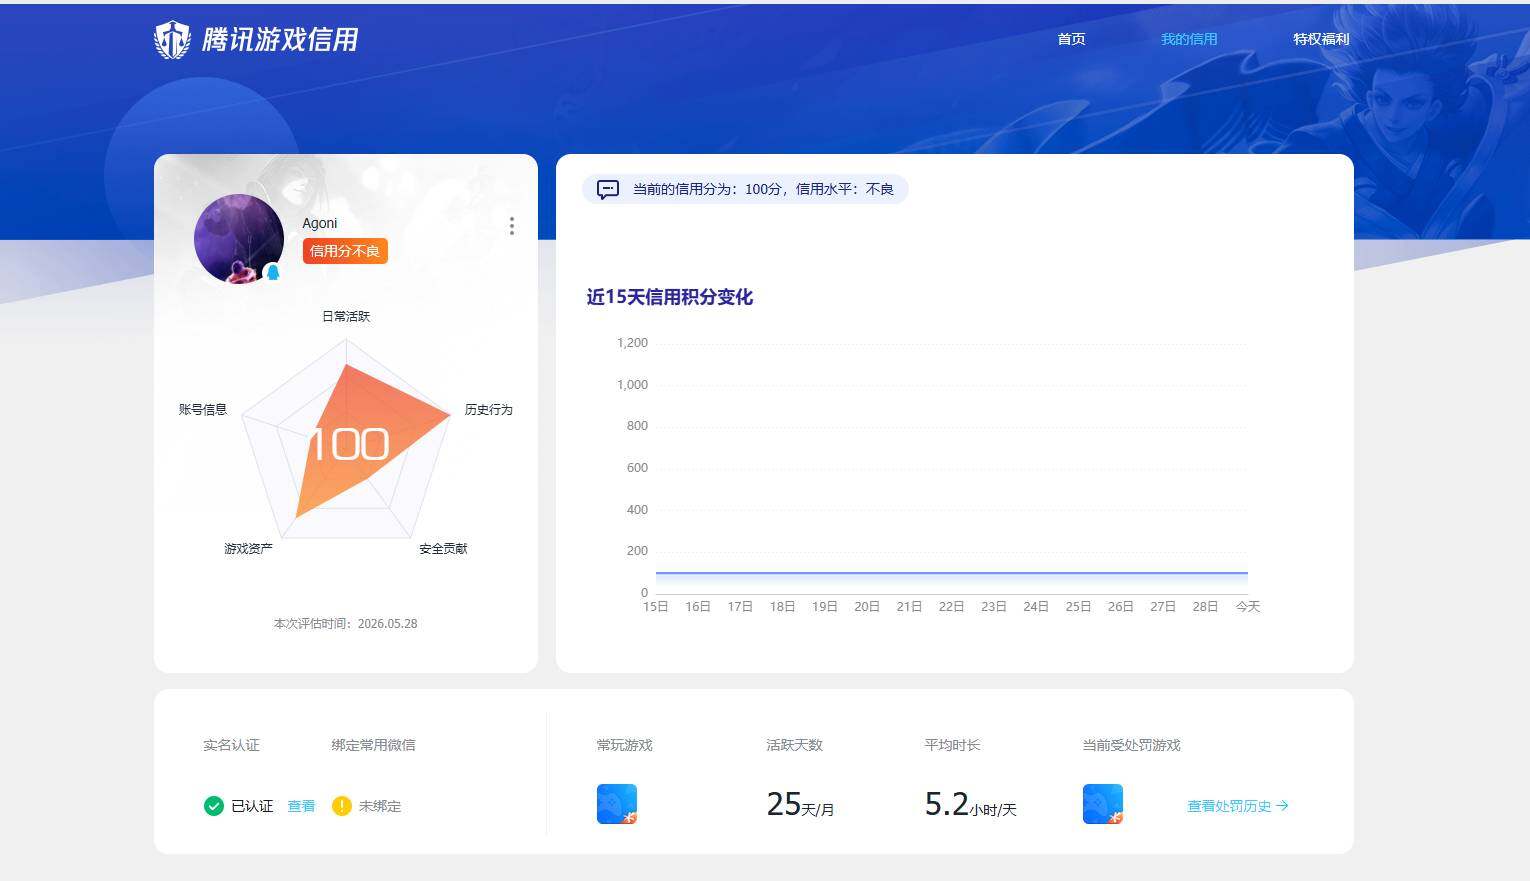Click the 日常活跃 radar axis label
Viewport: 1530px width, 881px height.
346,316
